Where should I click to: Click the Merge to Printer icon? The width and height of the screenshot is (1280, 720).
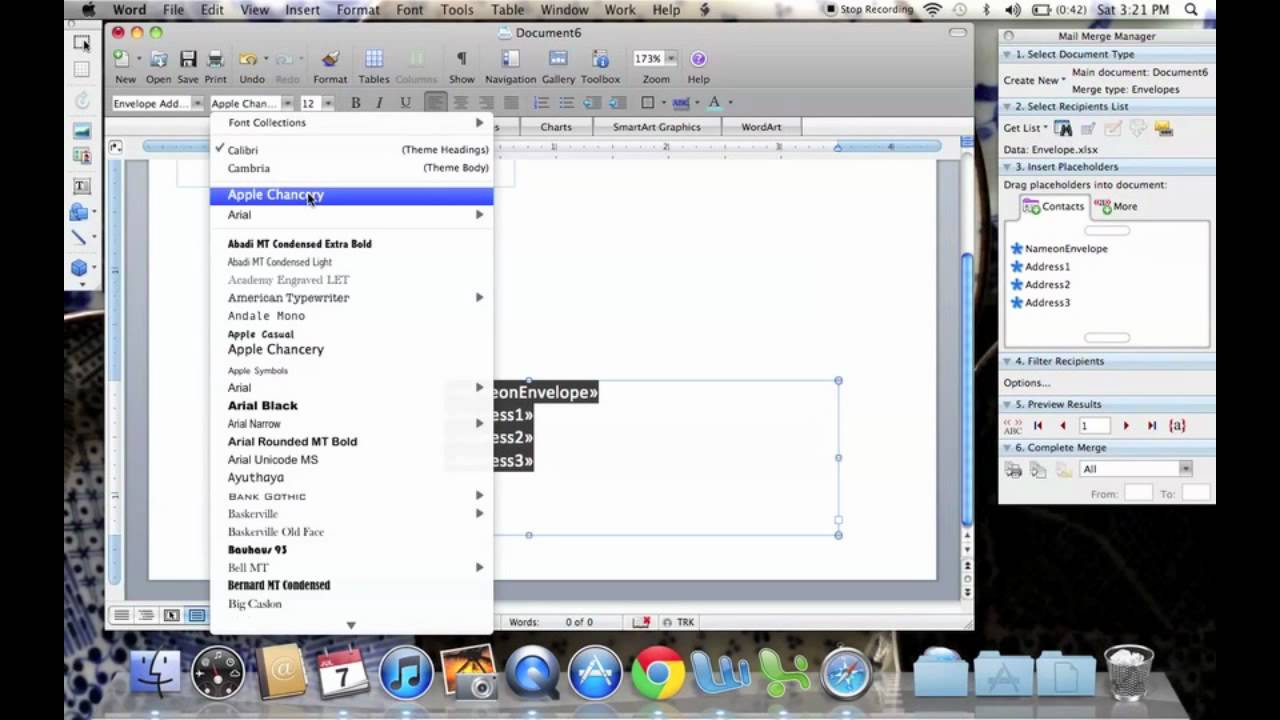pos(1014,470)
